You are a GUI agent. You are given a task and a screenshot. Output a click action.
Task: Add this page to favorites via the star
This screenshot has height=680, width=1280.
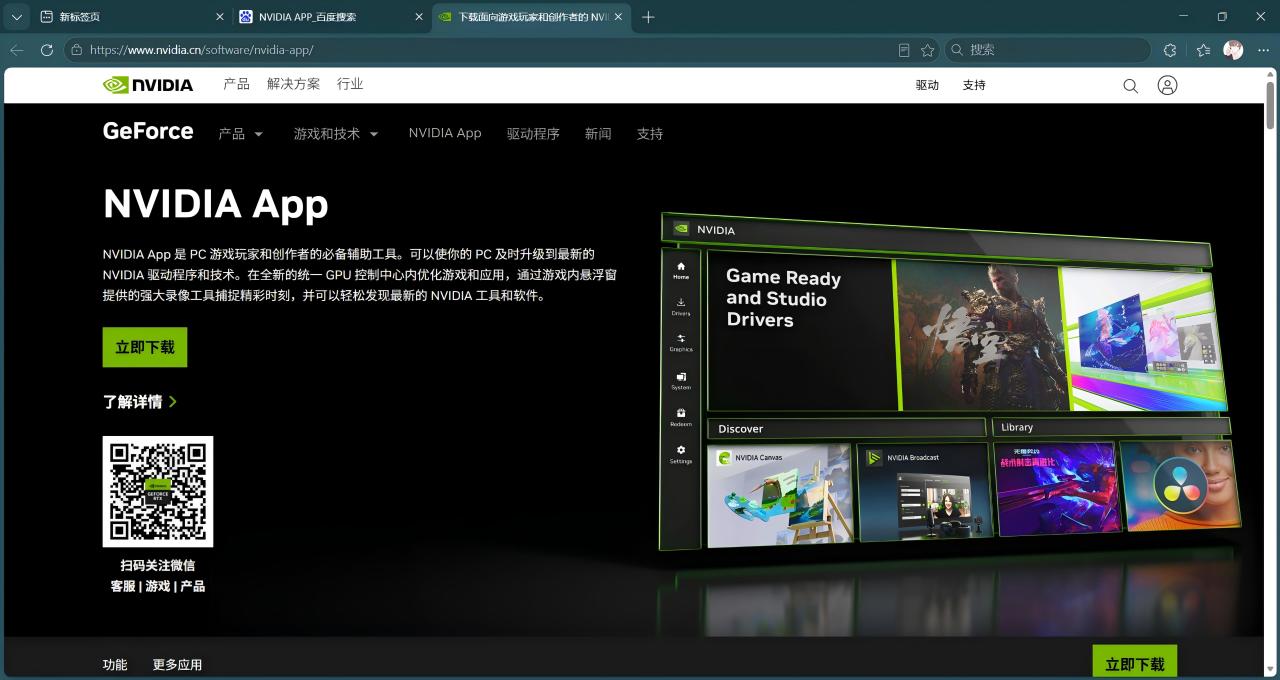pos(927,50)
